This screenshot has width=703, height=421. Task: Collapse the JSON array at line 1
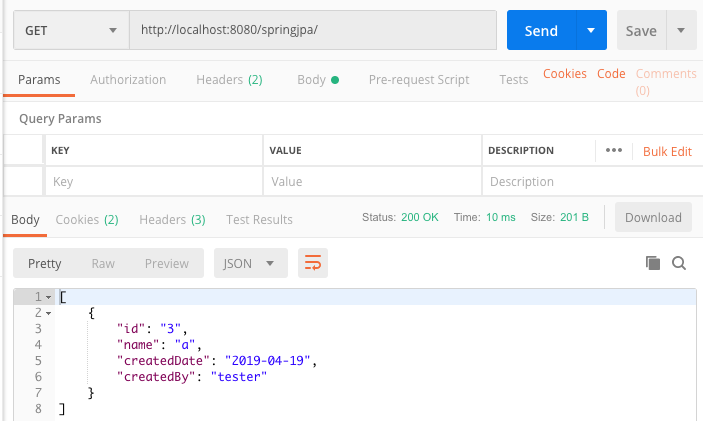pyautogui.click(x=48, y=297)
